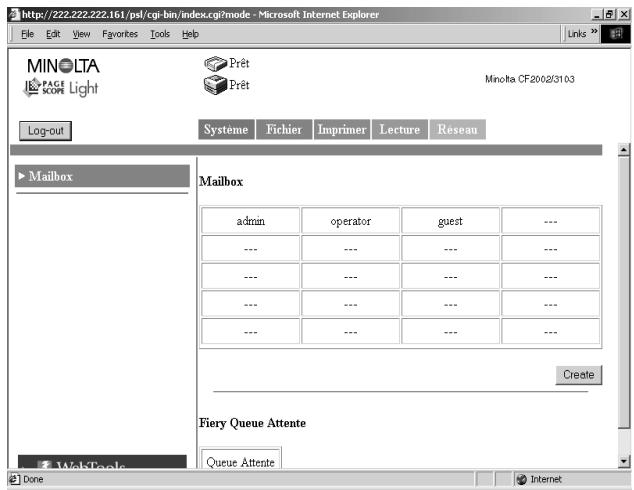Click the Fiery Queue Attente heading
Screen dimensions: 634x490
point(252,423)
